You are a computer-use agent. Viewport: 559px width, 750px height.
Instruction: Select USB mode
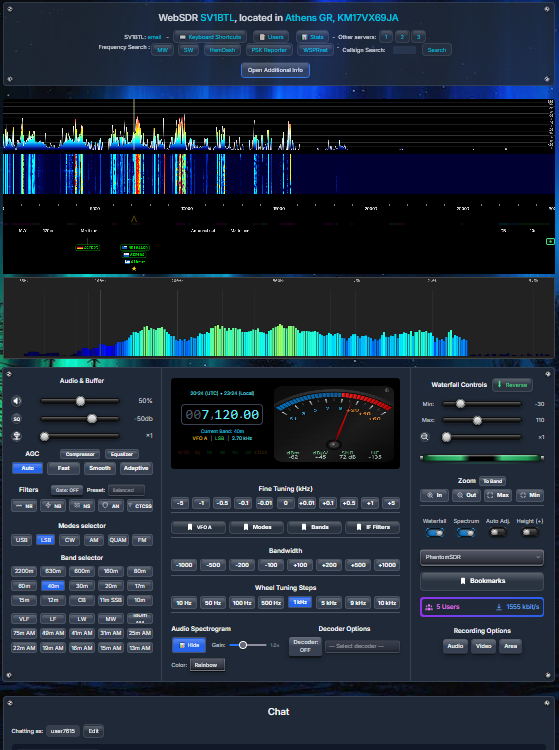(22, 540)
